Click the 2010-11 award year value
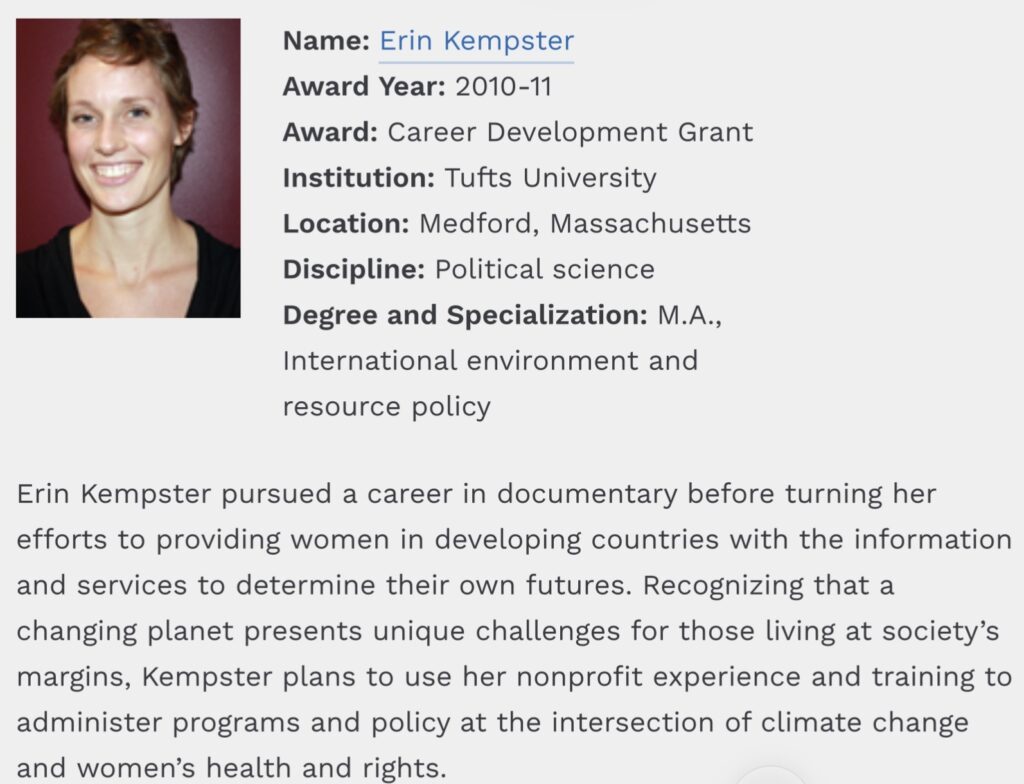 tap(503, 86)
